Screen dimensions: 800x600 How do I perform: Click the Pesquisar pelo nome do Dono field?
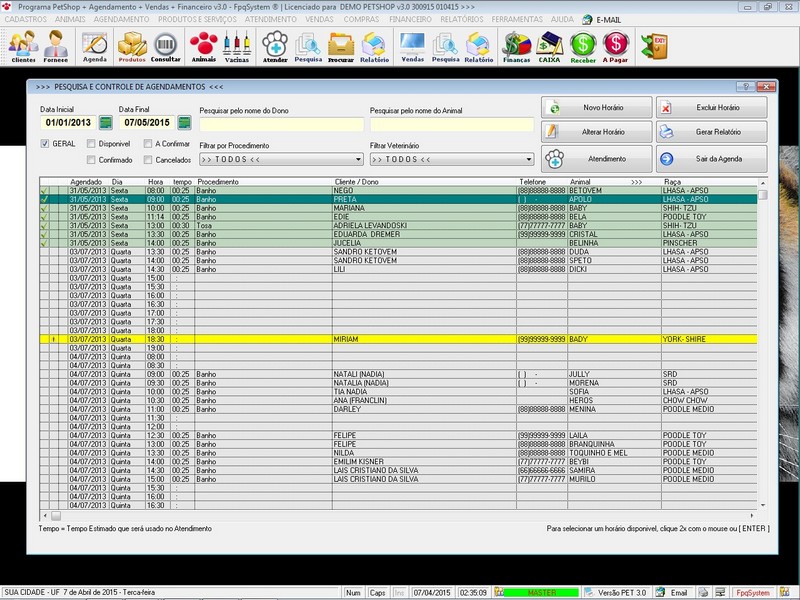[282, 125]
